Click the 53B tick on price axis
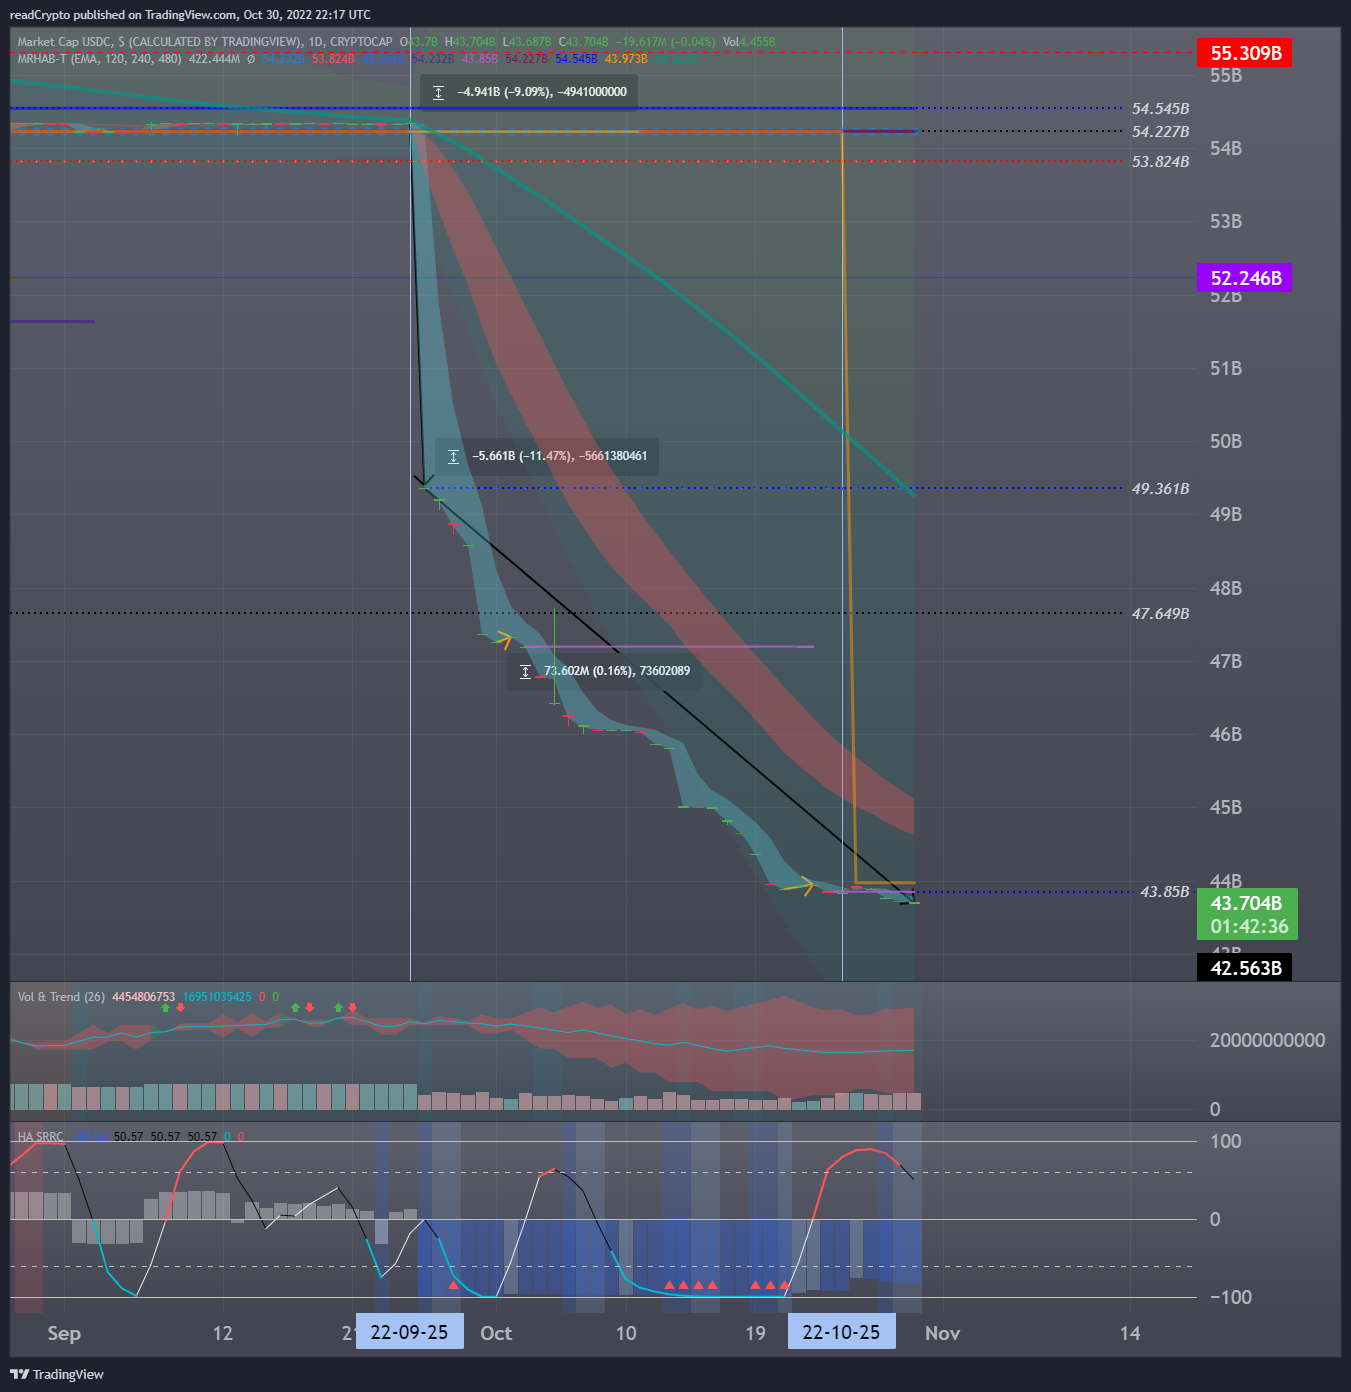The height and width of the screenshot is (1392, 1351). 1226,221
